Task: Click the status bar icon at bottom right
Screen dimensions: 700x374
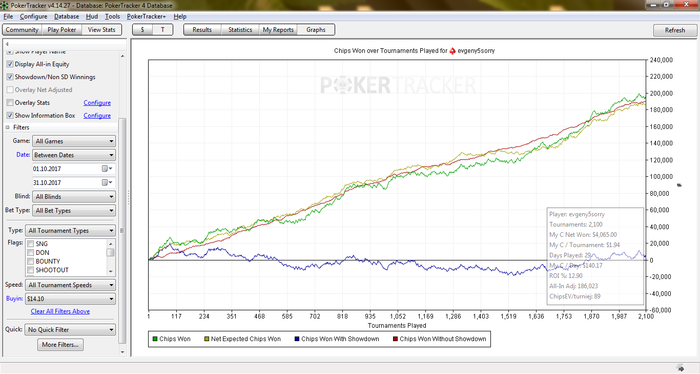Action: pos(680,368)
